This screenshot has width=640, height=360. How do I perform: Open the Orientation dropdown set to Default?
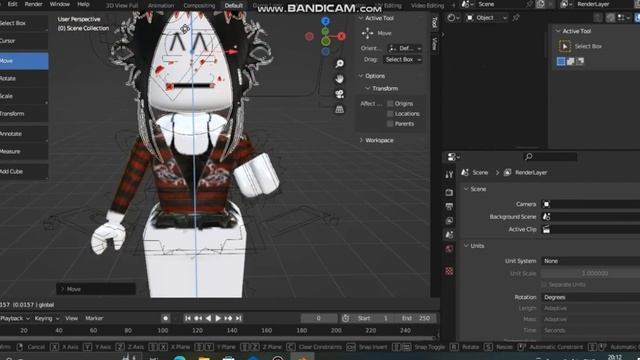tap(405, 48)
